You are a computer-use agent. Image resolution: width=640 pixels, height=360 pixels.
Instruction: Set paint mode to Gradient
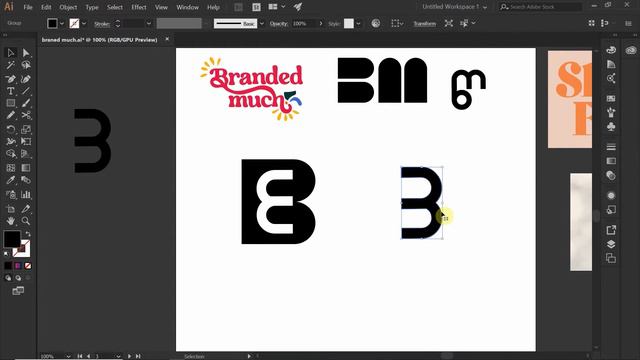pyautogui.click(x=18, y=266)
